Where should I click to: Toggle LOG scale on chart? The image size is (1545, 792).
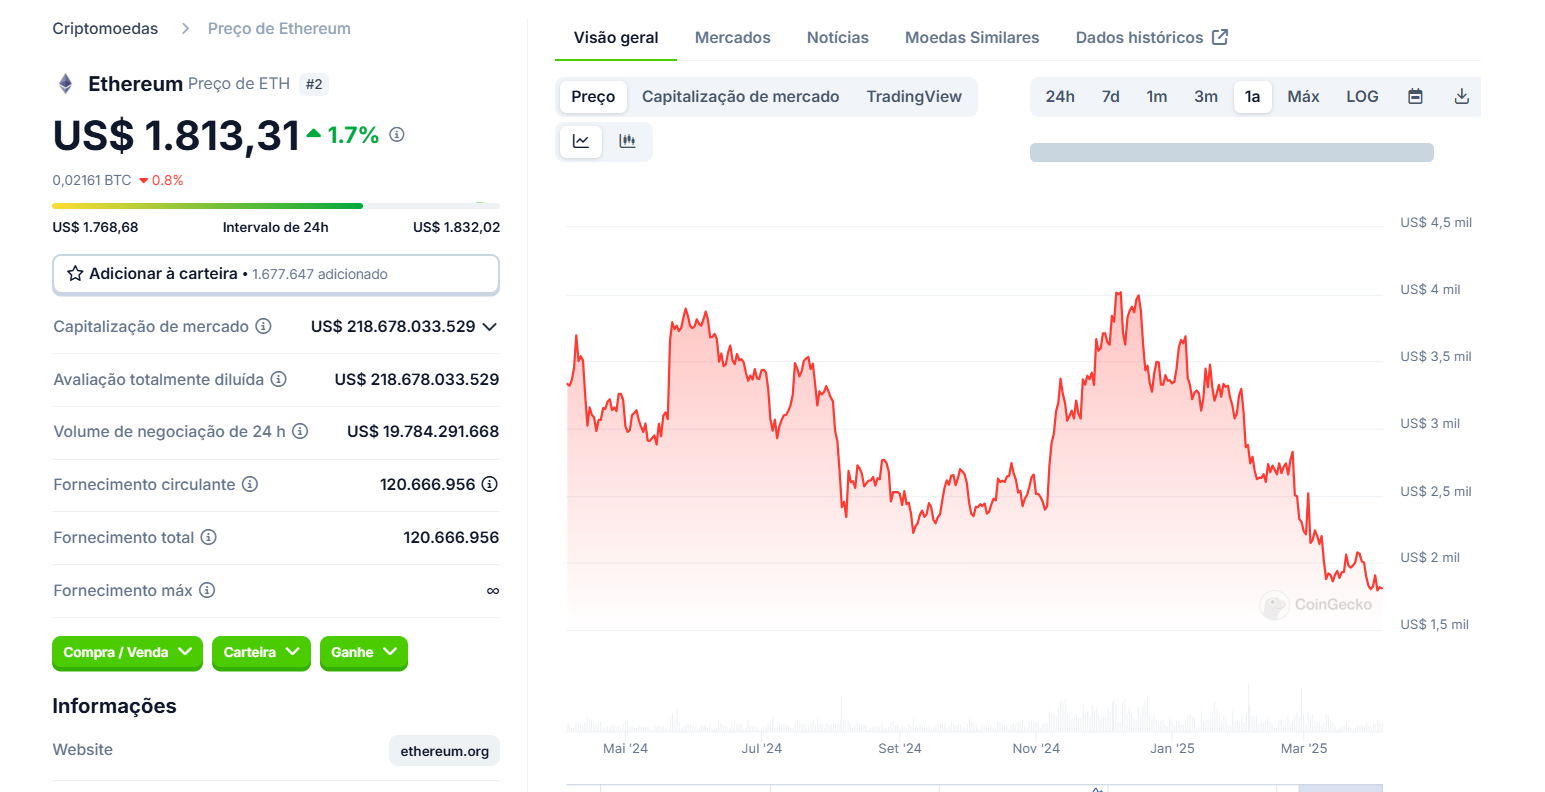1362,97
